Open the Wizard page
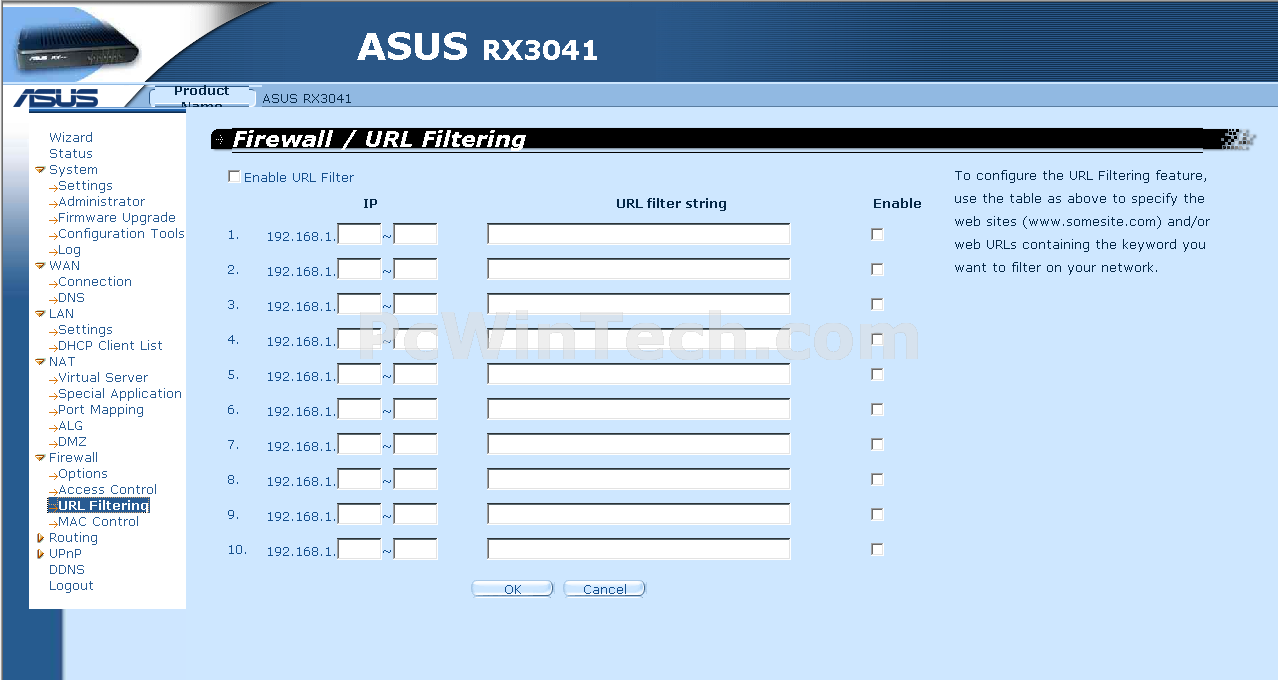This screenshot has height=680, width=1278. click(71, 138)
